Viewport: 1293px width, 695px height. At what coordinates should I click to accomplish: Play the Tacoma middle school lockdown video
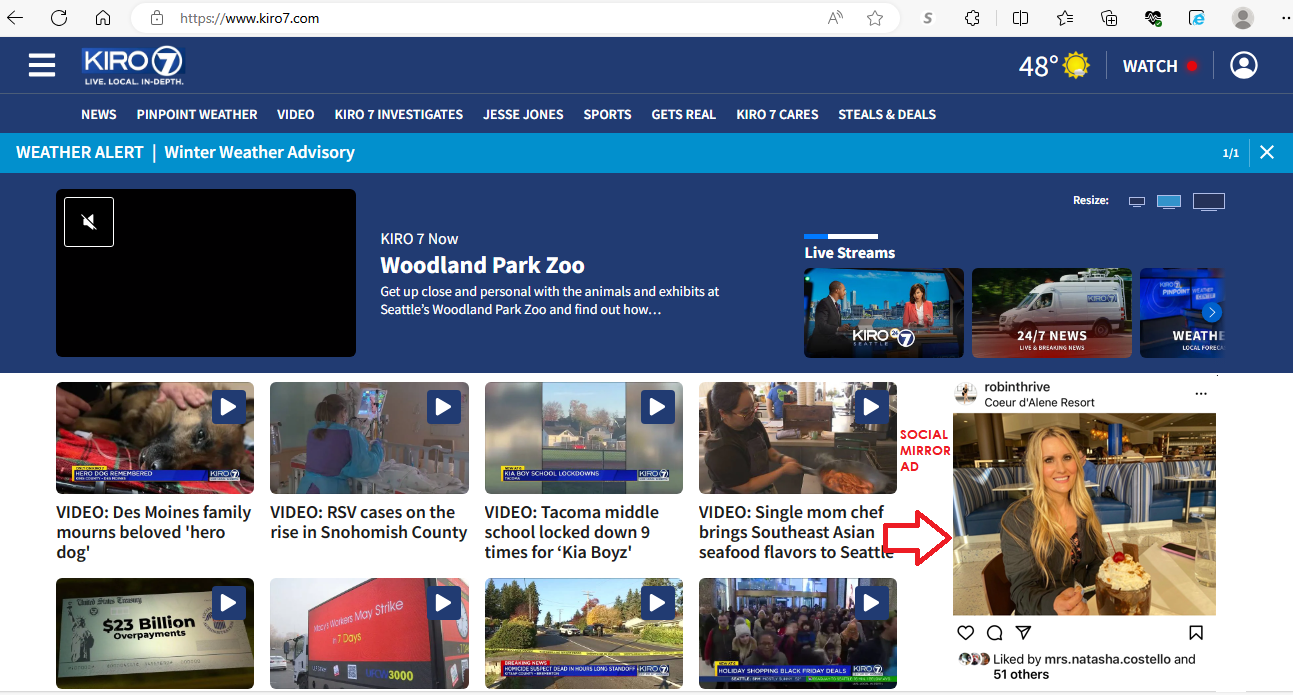coord(657,407)
